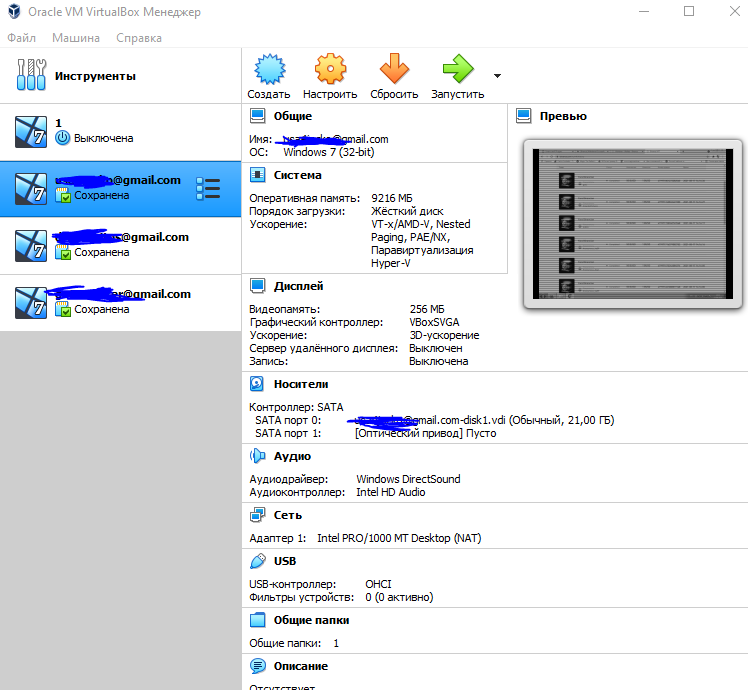The image size is (748, 690).
Task: Click the Дисплей monitor icon
Action: click(x=258, y=285)
